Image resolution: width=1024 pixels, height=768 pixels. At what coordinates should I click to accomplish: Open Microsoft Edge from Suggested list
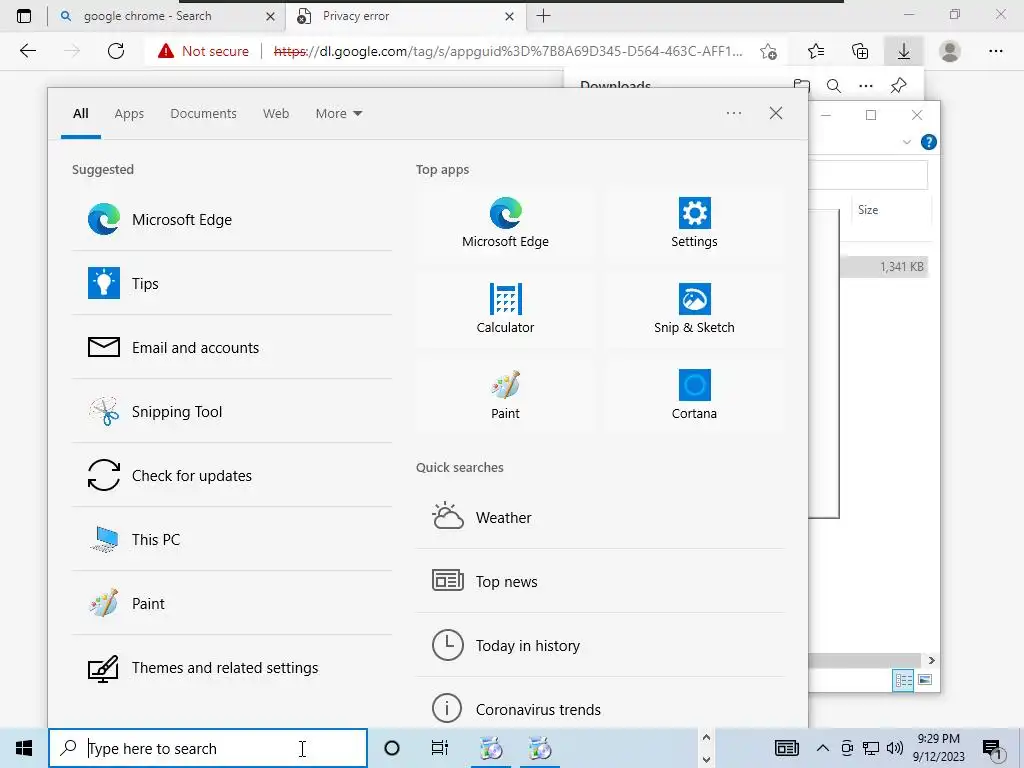tap(232, 219)
